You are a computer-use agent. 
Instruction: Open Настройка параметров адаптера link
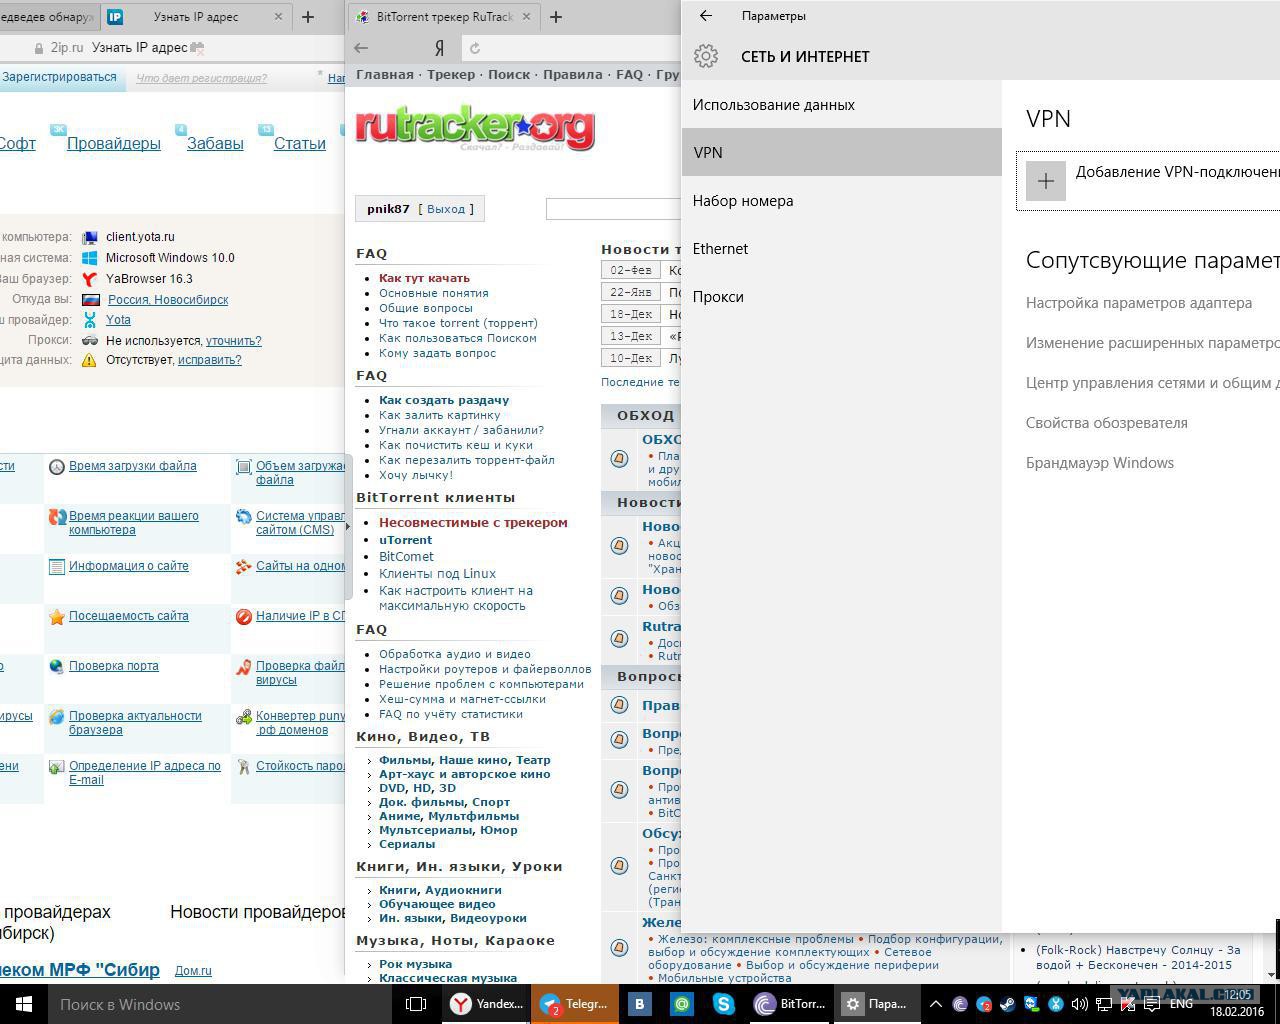(1139, 302)
